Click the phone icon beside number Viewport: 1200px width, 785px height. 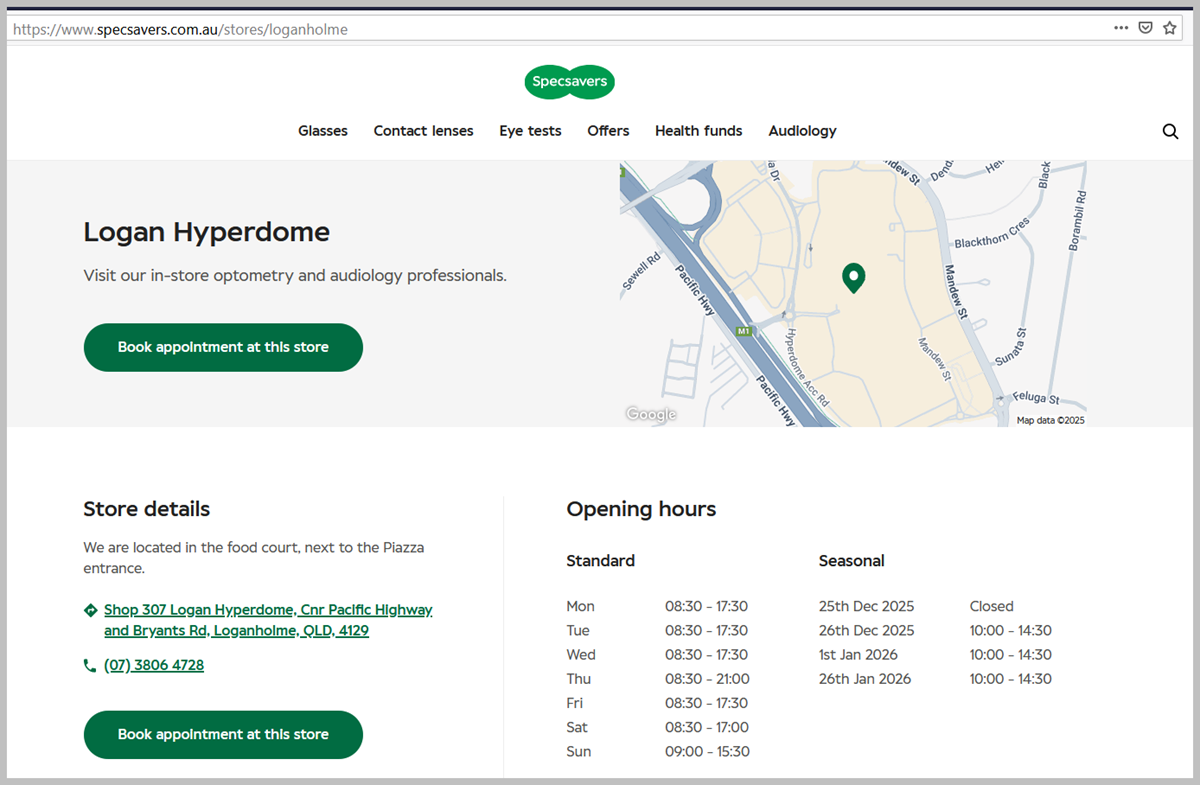[x=90, y=666]
